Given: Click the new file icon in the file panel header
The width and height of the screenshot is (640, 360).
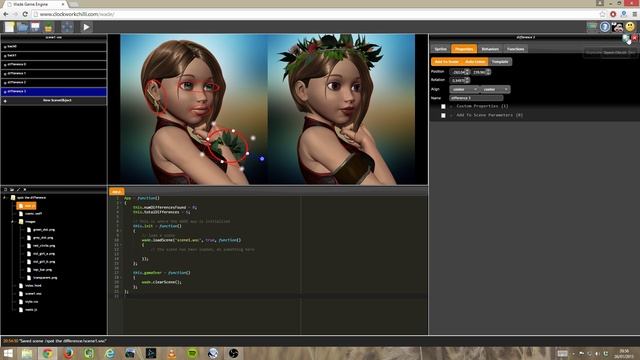Looking at the screenshot, I should pyautogui.click(x=5, y=190).
